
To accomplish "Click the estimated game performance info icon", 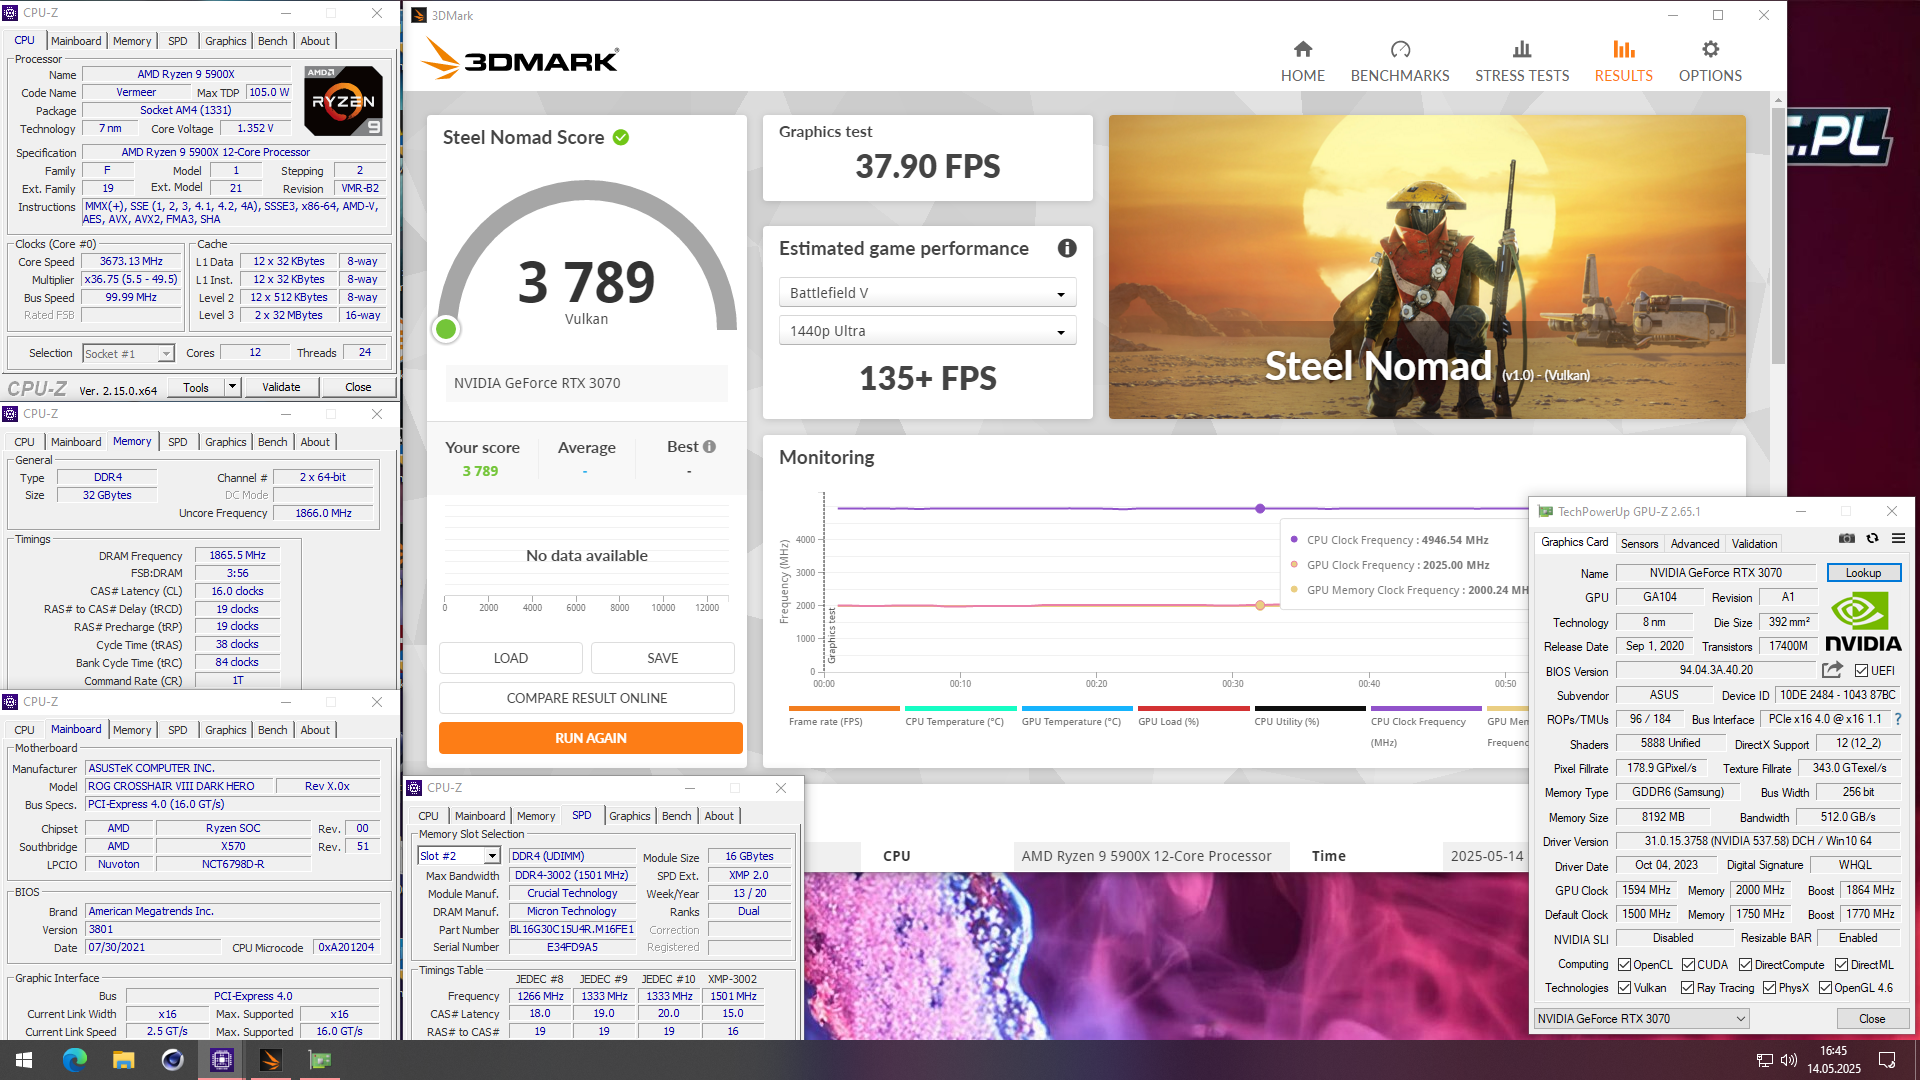I will (x=1067, y=248).
